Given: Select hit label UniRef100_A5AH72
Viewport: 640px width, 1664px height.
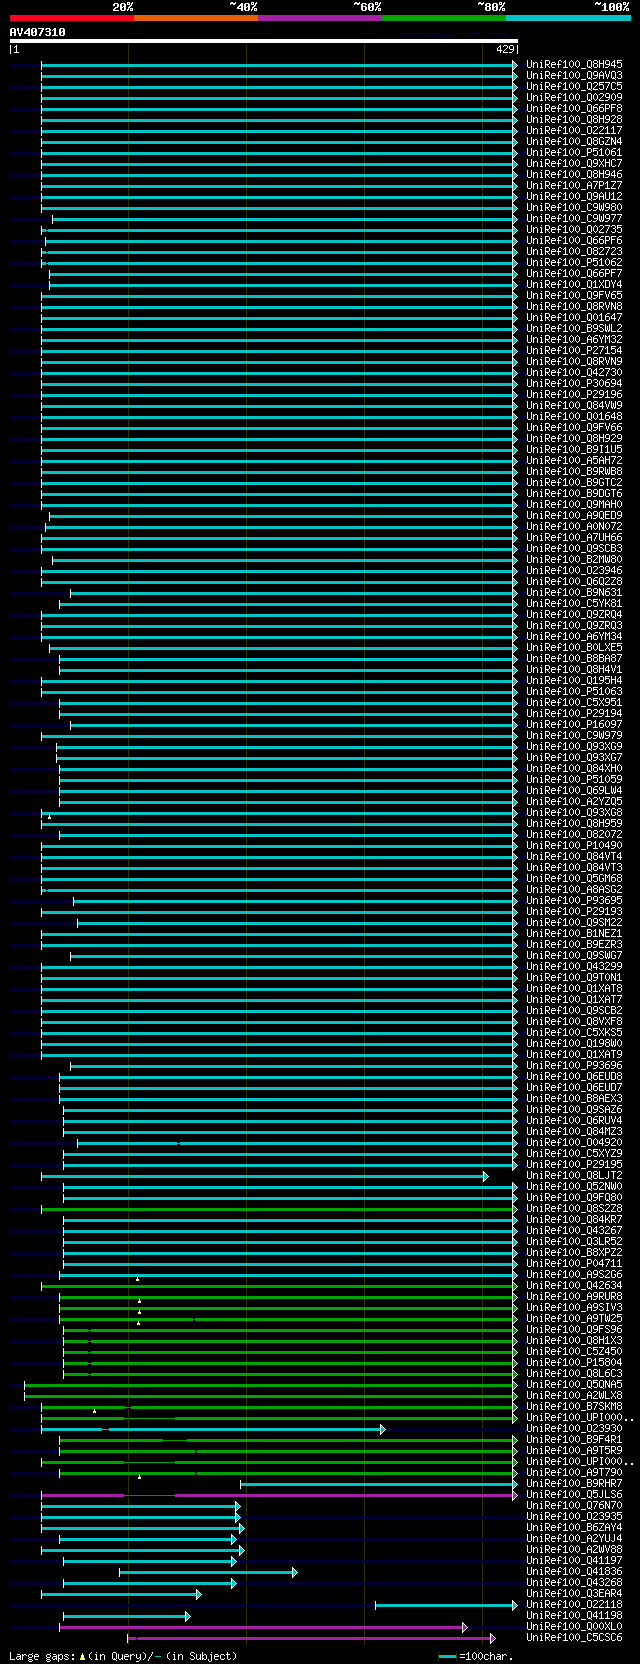Looking at the screenshot, I should coord(574,460).
